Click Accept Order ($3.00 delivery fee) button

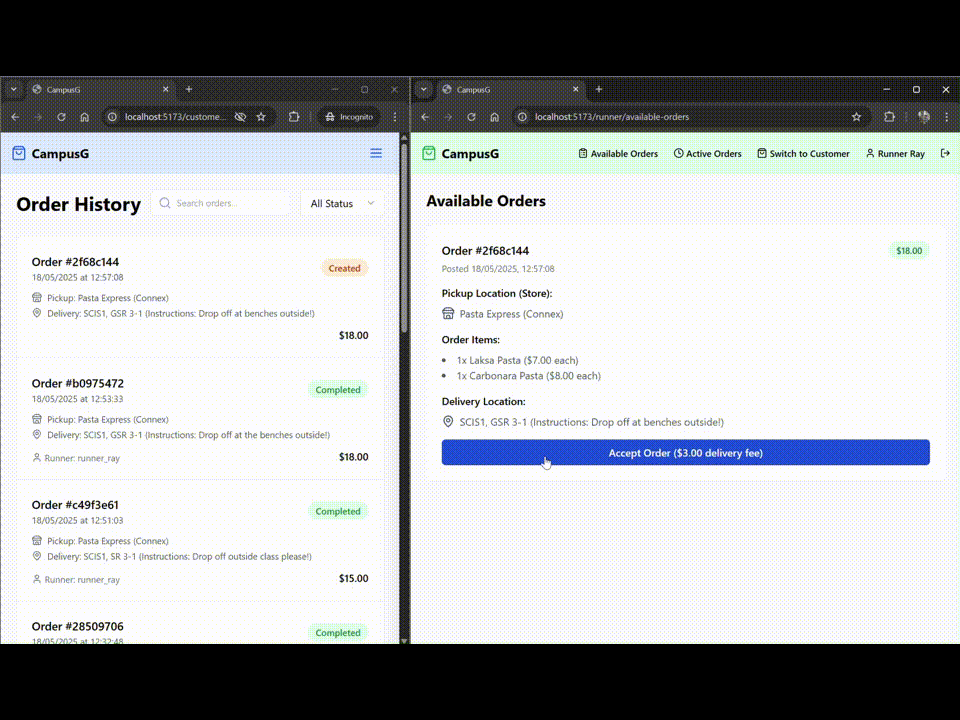pos(685,452)
